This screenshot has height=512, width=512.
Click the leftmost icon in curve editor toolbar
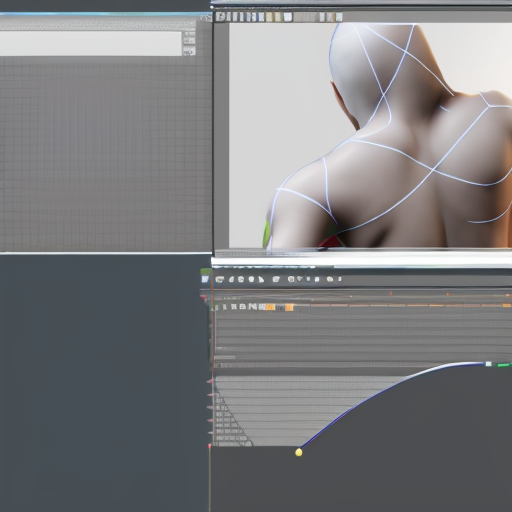pos(220,279)
